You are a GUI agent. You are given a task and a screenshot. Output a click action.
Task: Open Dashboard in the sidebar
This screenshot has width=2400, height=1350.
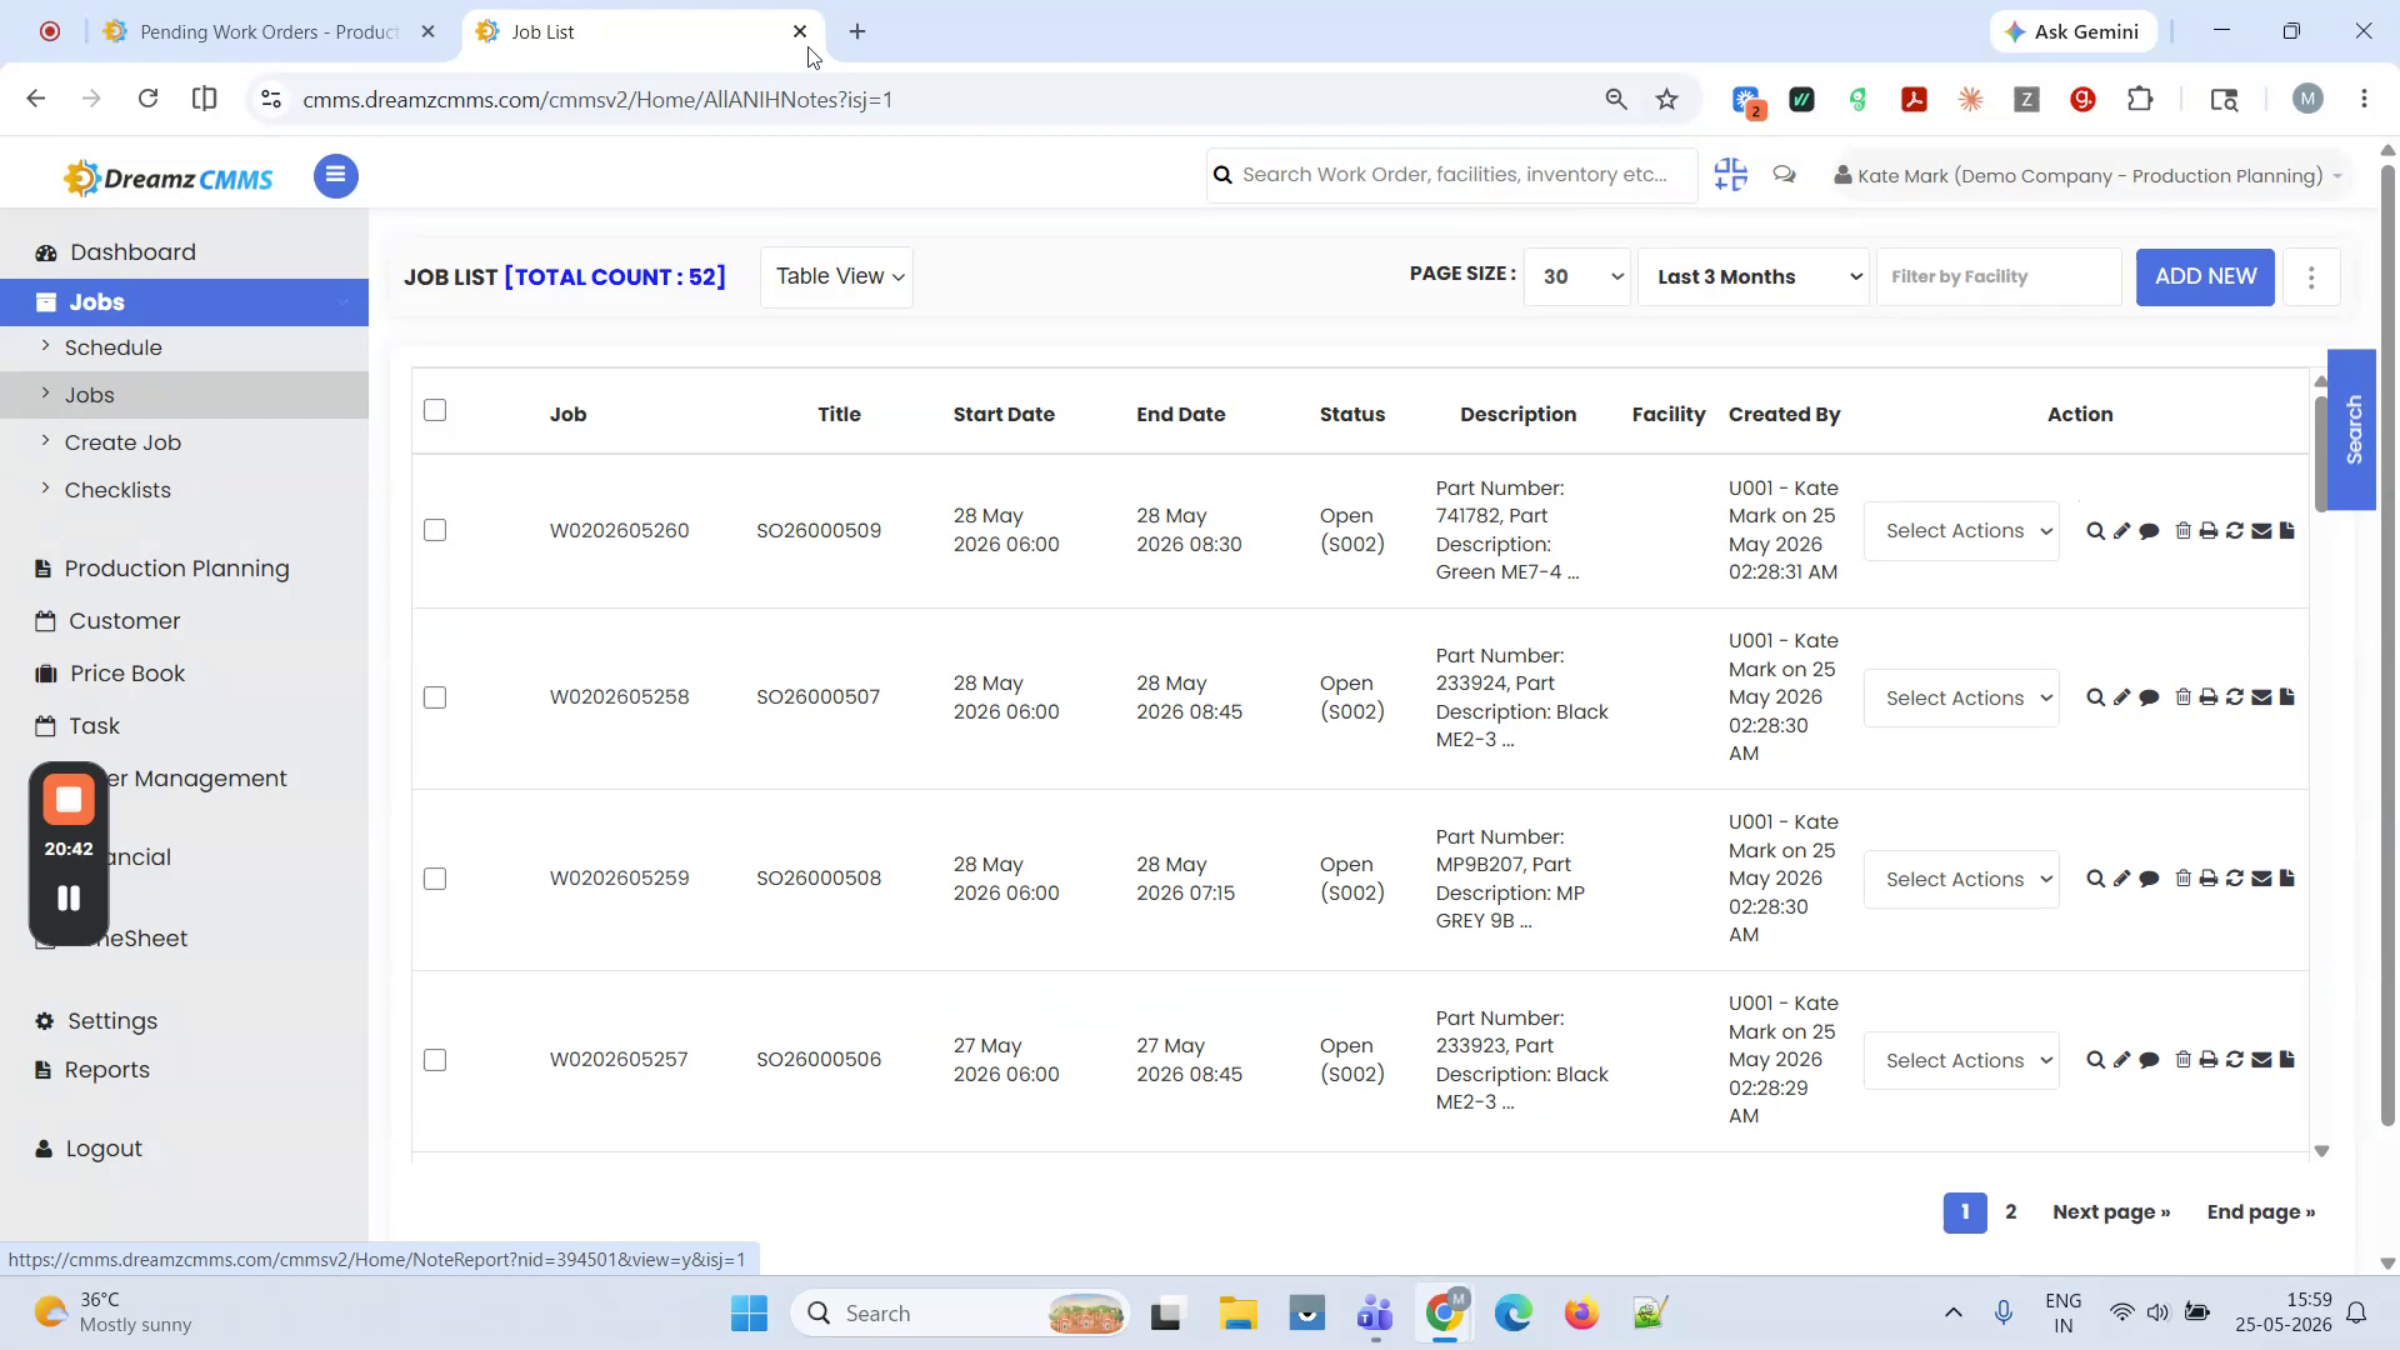[133, 252]
